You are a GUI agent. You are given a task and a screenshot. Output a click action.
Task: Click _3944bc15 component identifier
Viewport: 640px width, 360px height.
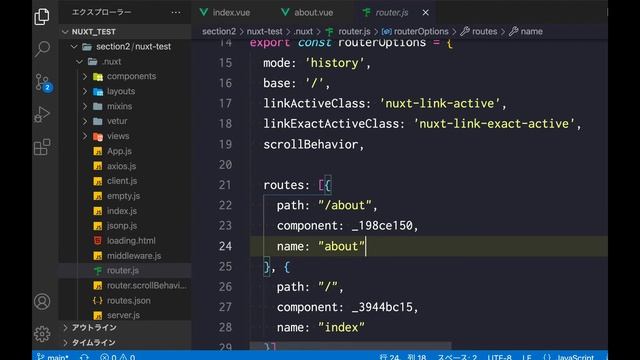point(382,307)
